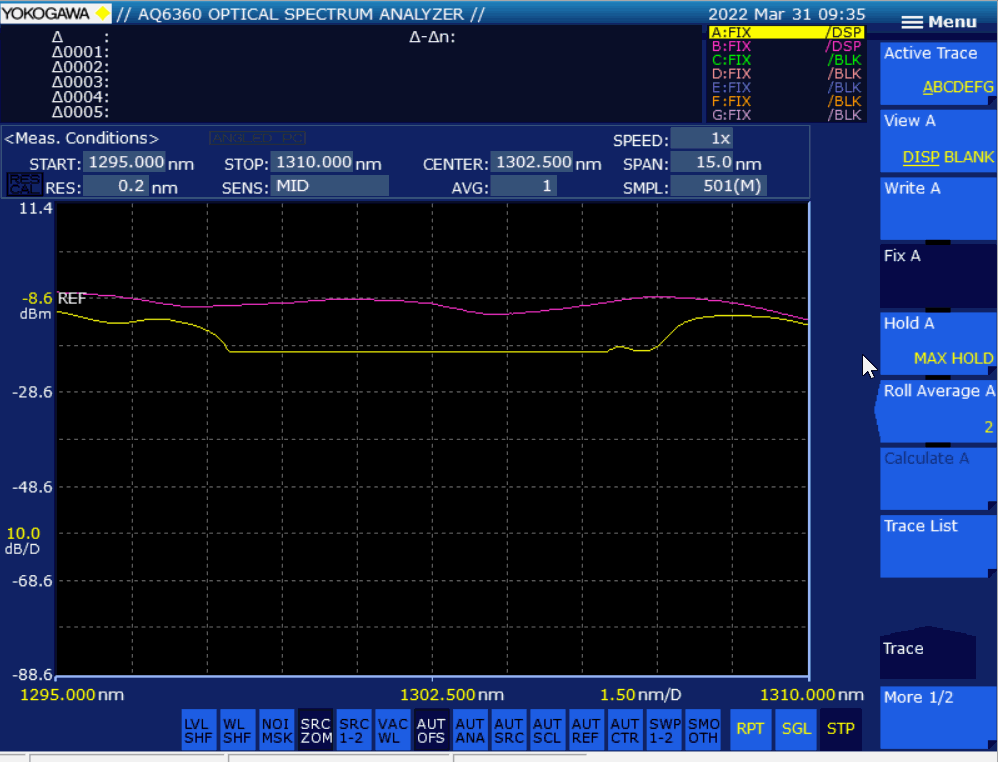Click the YOKOGAWA logo
The height and width of the screenshot is (762, 998).
click(55, 13)
